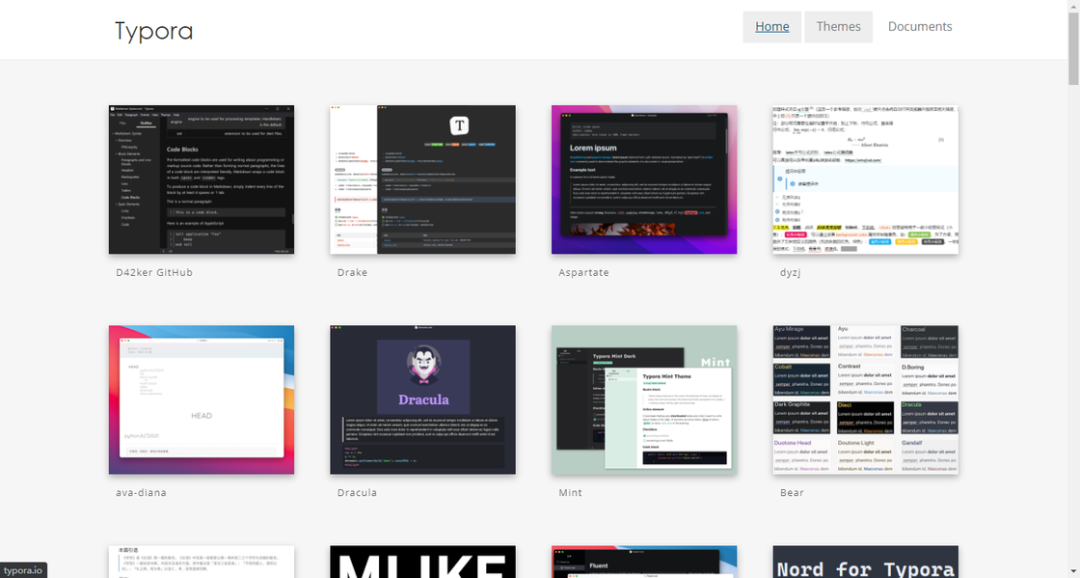This screenshot has height=578, width=1080.
Task: View the Aspartate theme thumbnail
Action: tap(644, 180)
